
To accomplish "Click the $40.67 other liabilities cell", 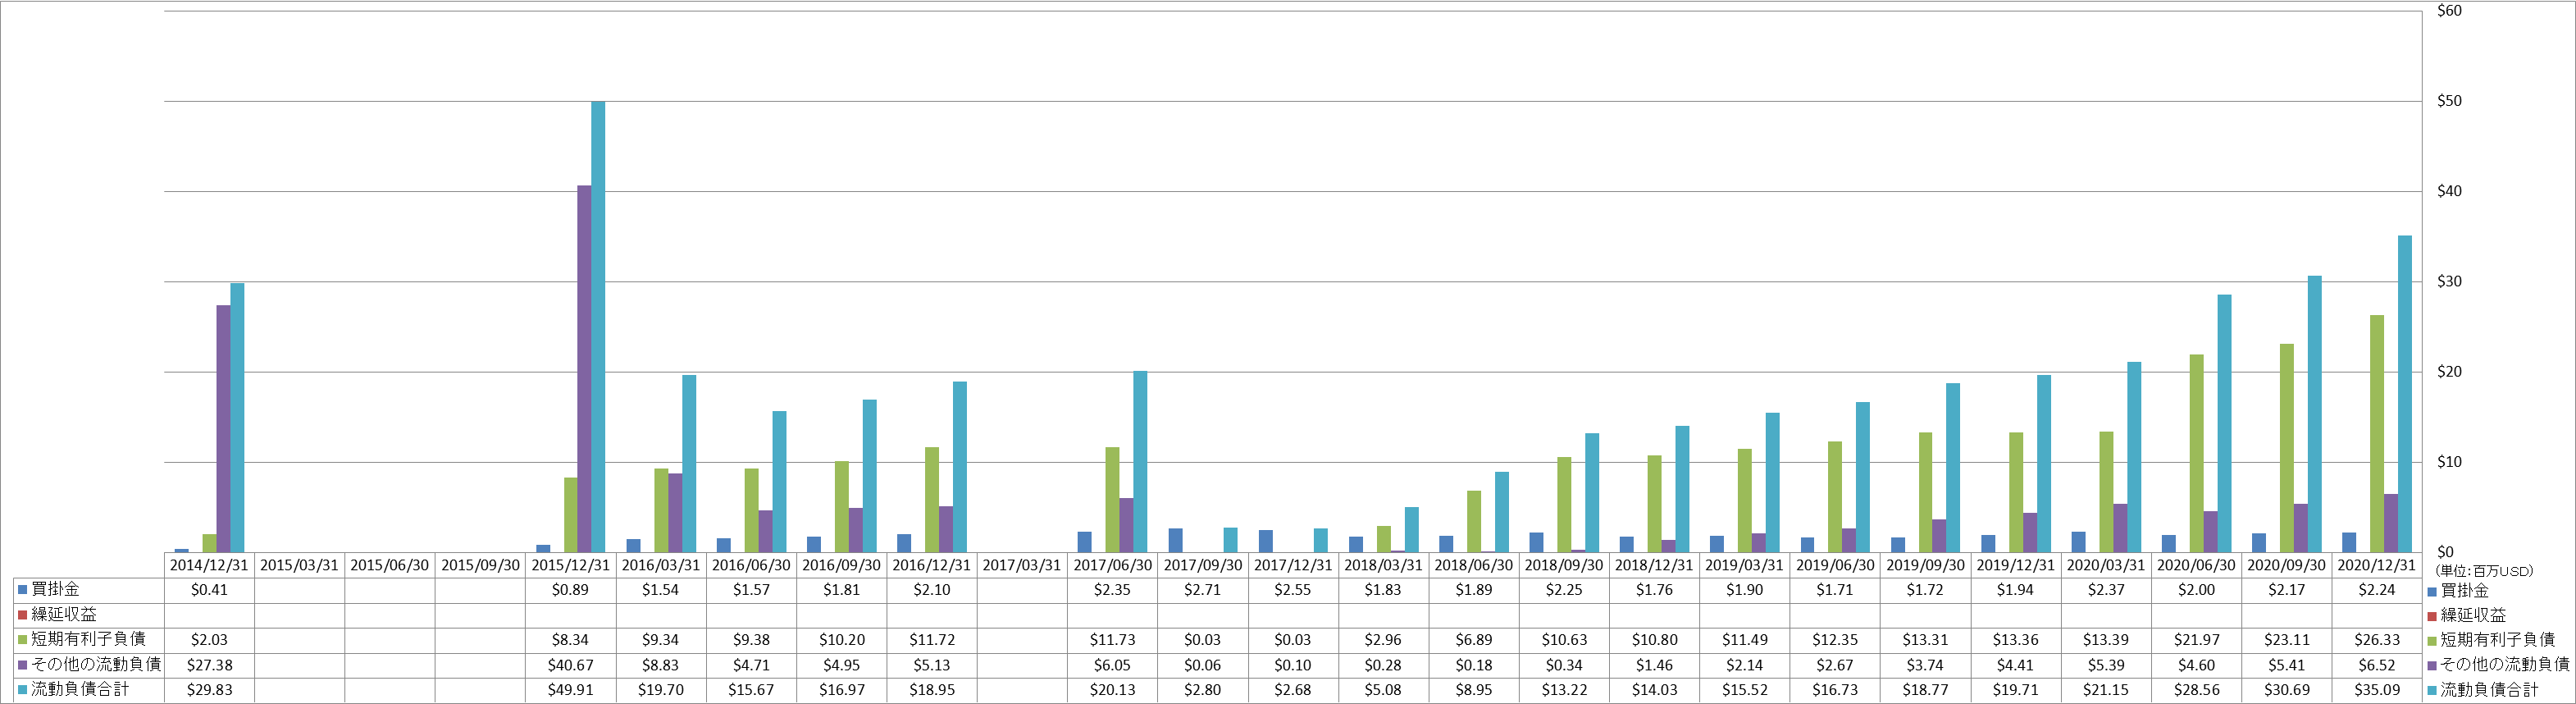I will 571,665.
